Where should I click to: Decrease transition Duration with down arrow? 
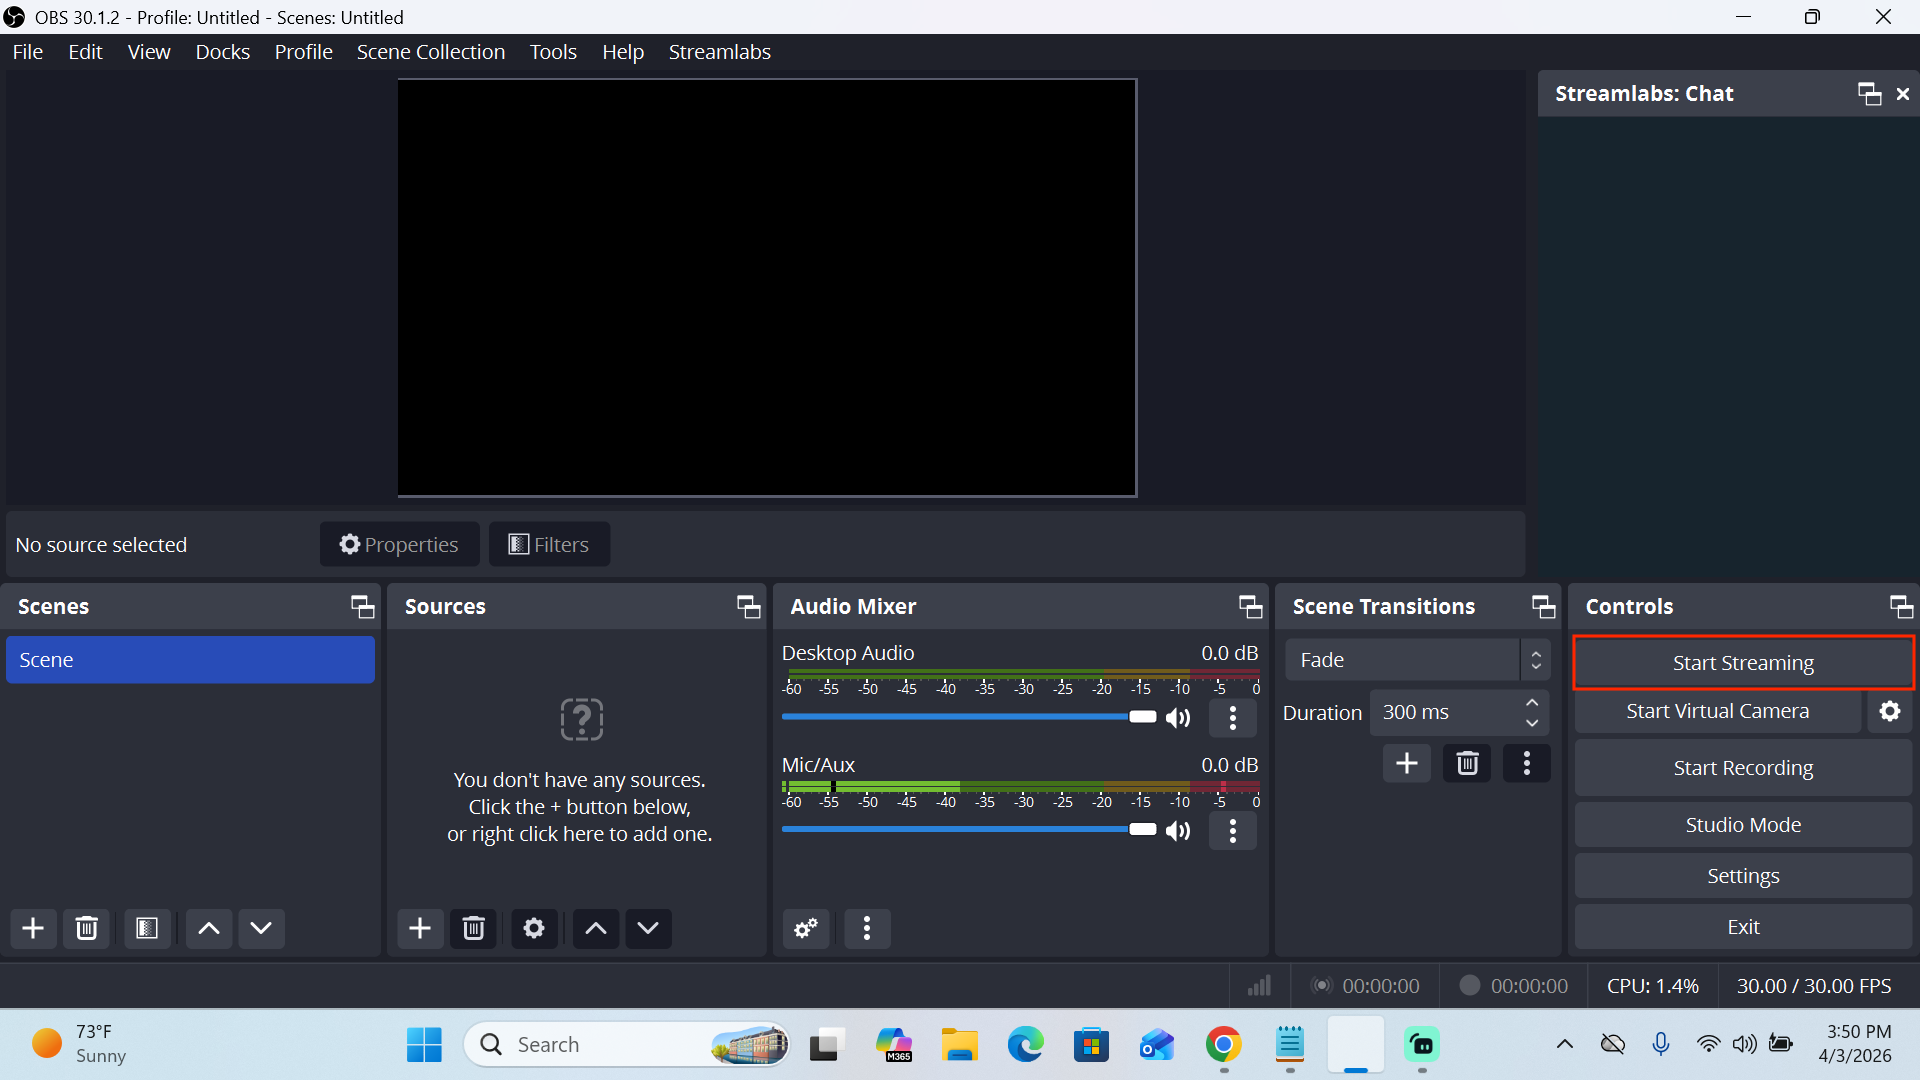[x=1532, y=723]
